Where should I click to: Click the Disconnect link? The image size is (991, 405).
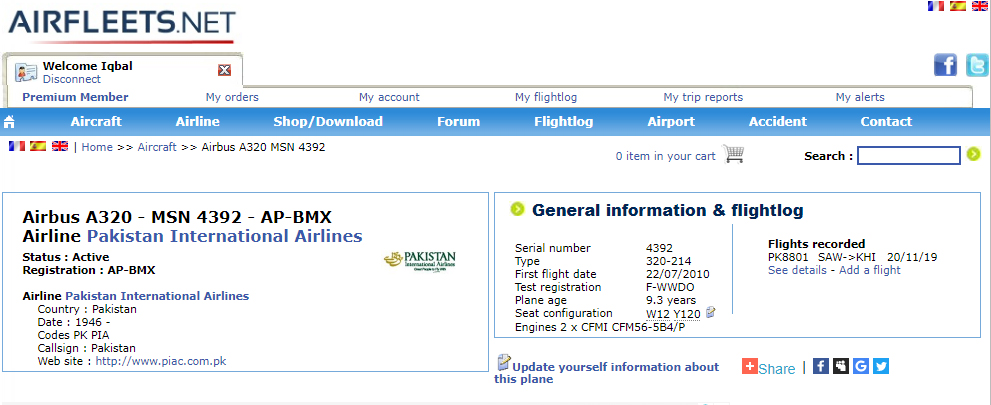click(x=71, y=79)
